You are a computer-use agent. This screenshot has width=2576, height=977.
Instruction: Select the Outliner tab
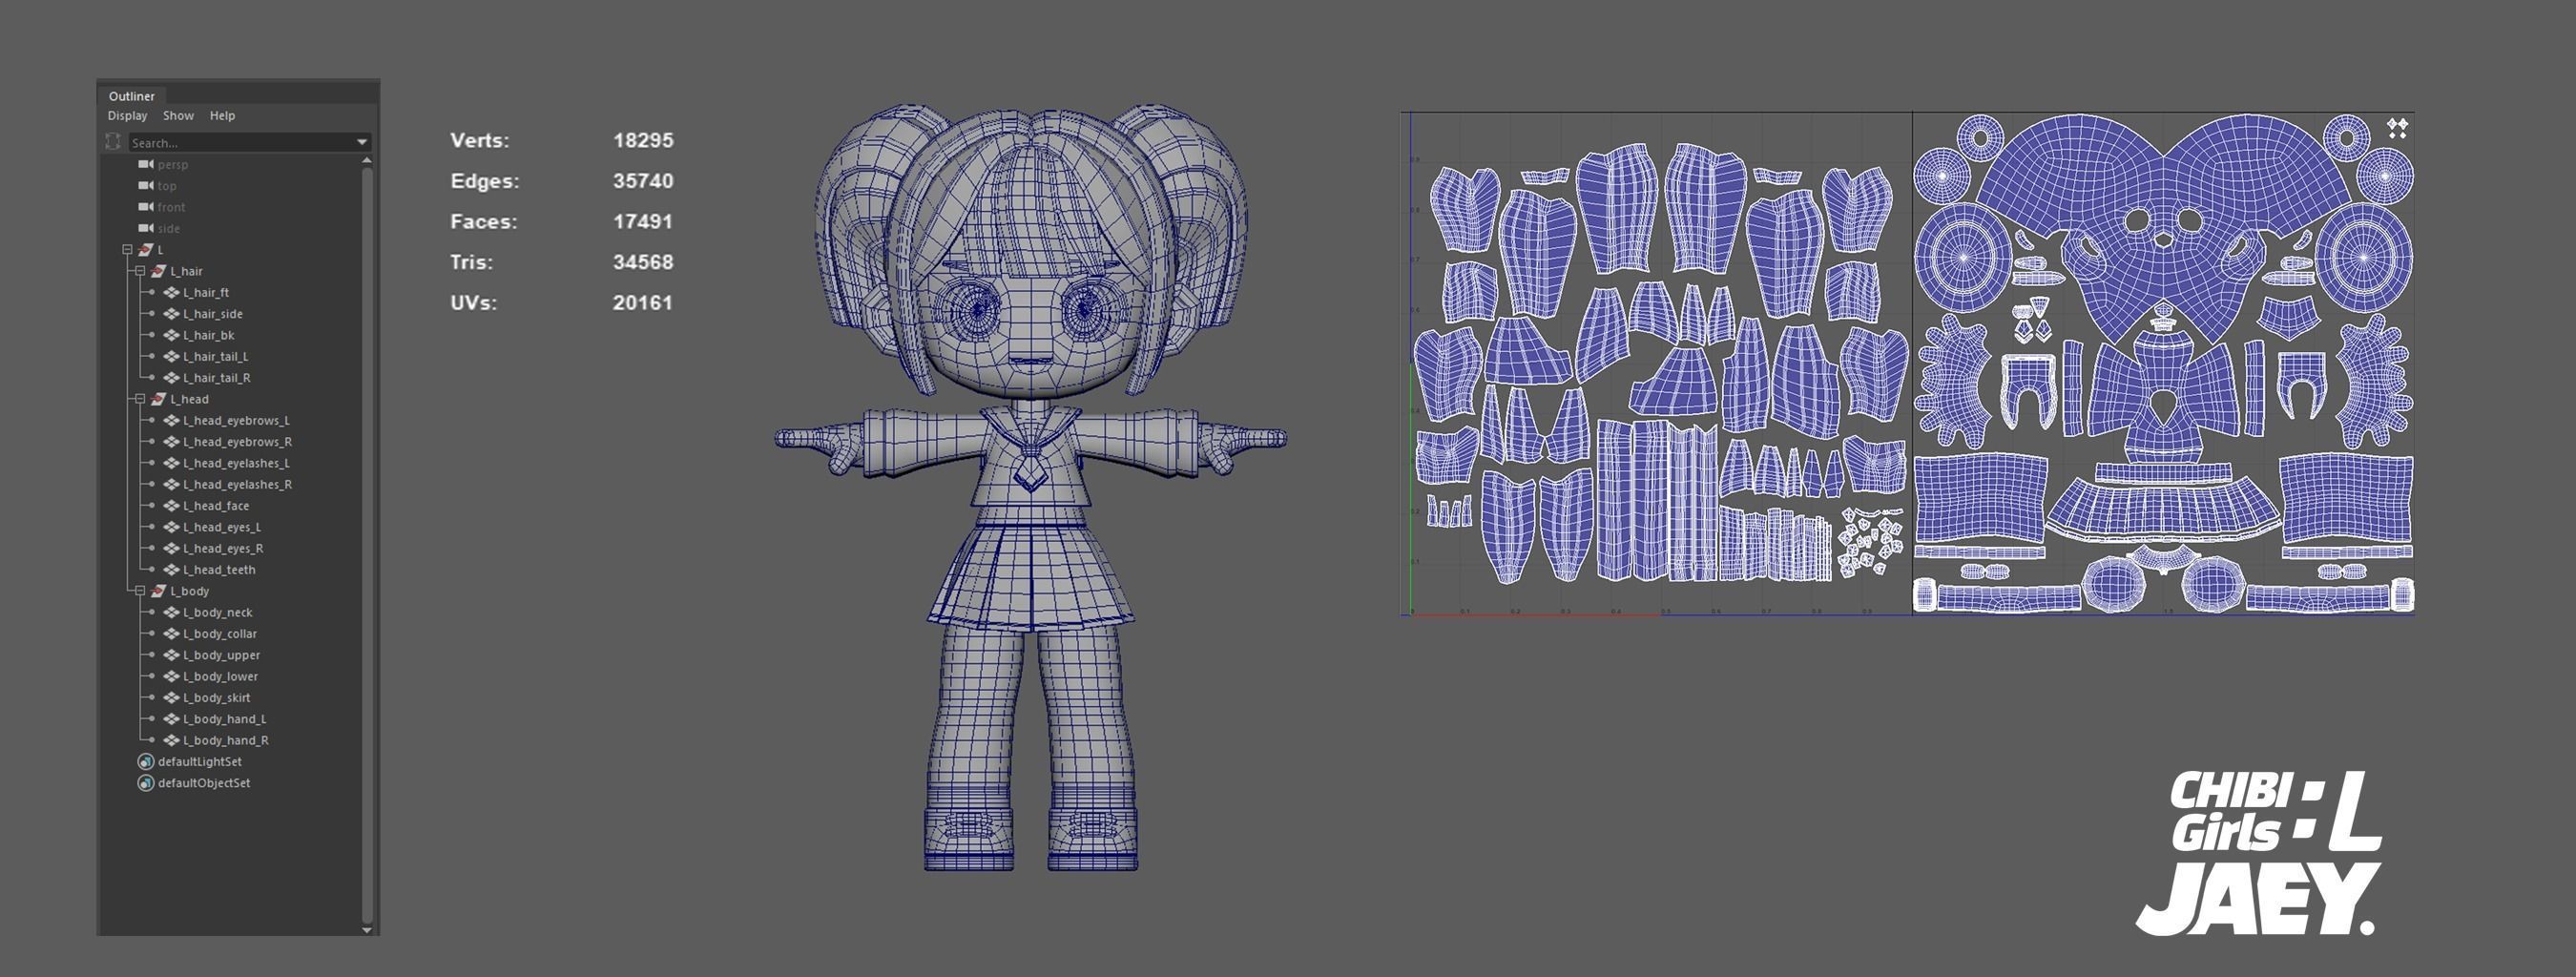(131, 96)
